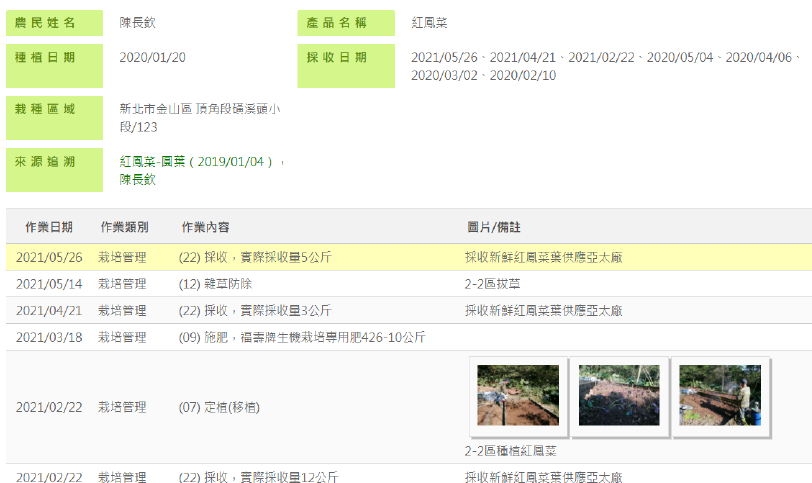The image size is (812, 483).
Task: Click the 採收日期 label
Action: (x=346, y=66)
